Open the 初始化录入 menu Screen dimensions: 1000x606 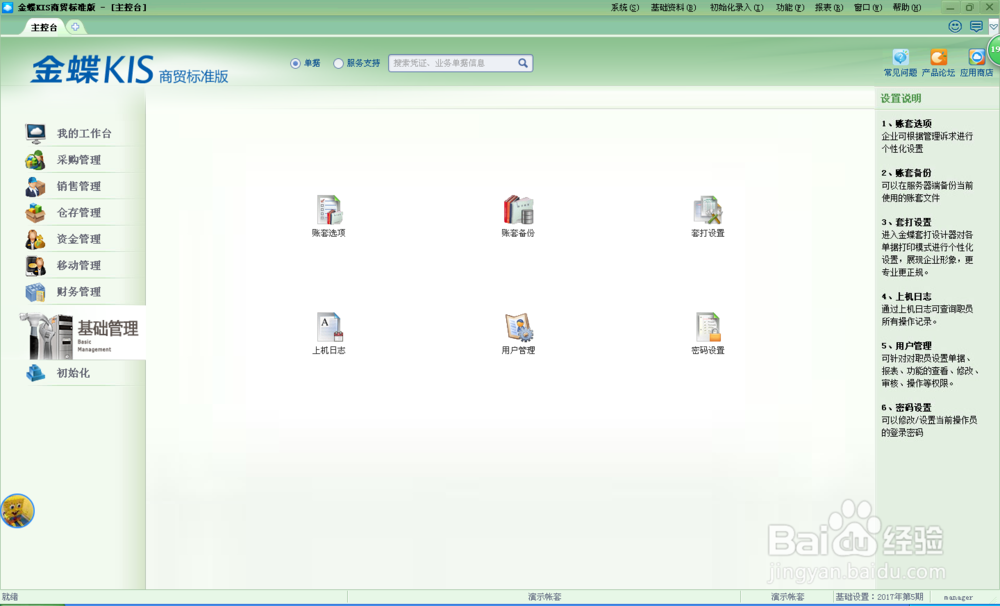[736, 8]
